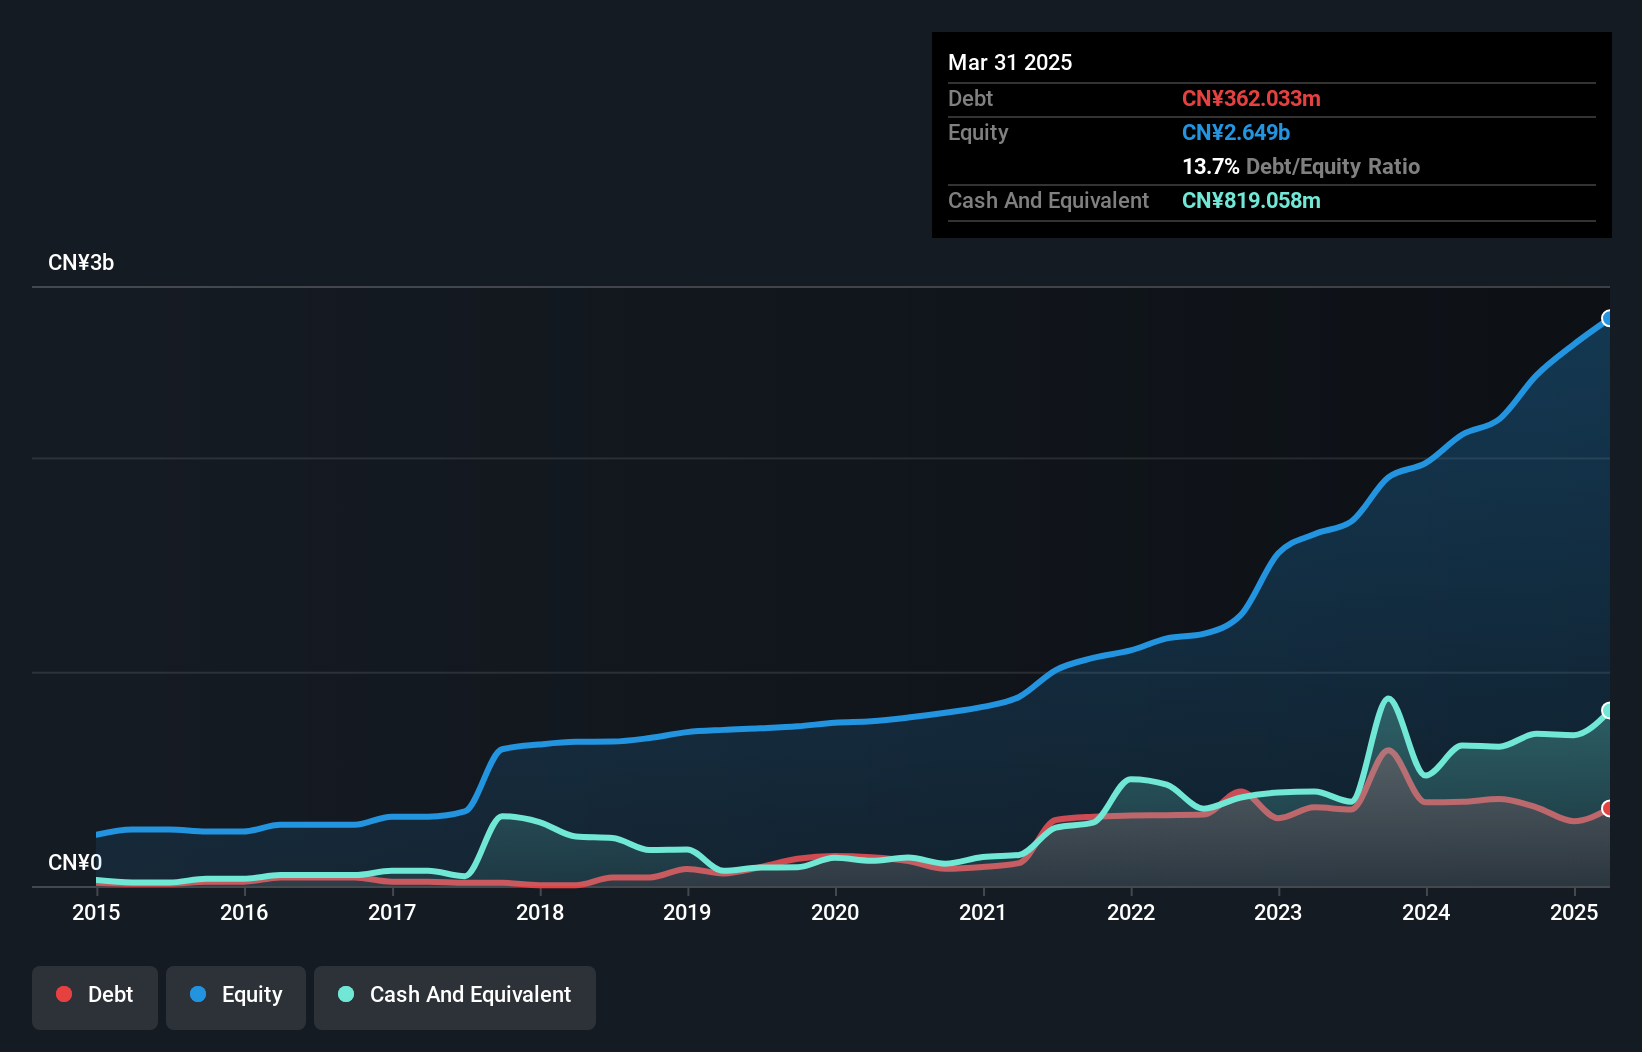This screenshot has height=1052, width=1642.
Task: Click the Debt row label in tooltip
Action: (970, 98)
